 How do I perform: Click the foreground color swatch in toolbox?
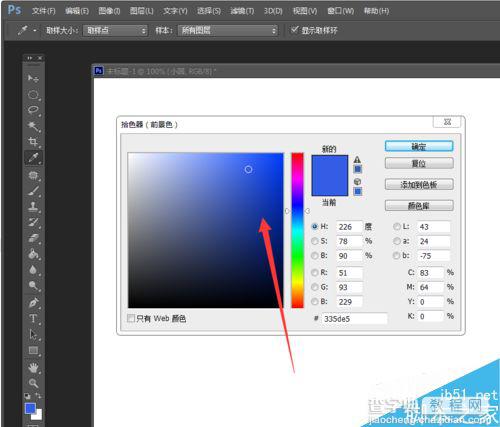[30, 408]
